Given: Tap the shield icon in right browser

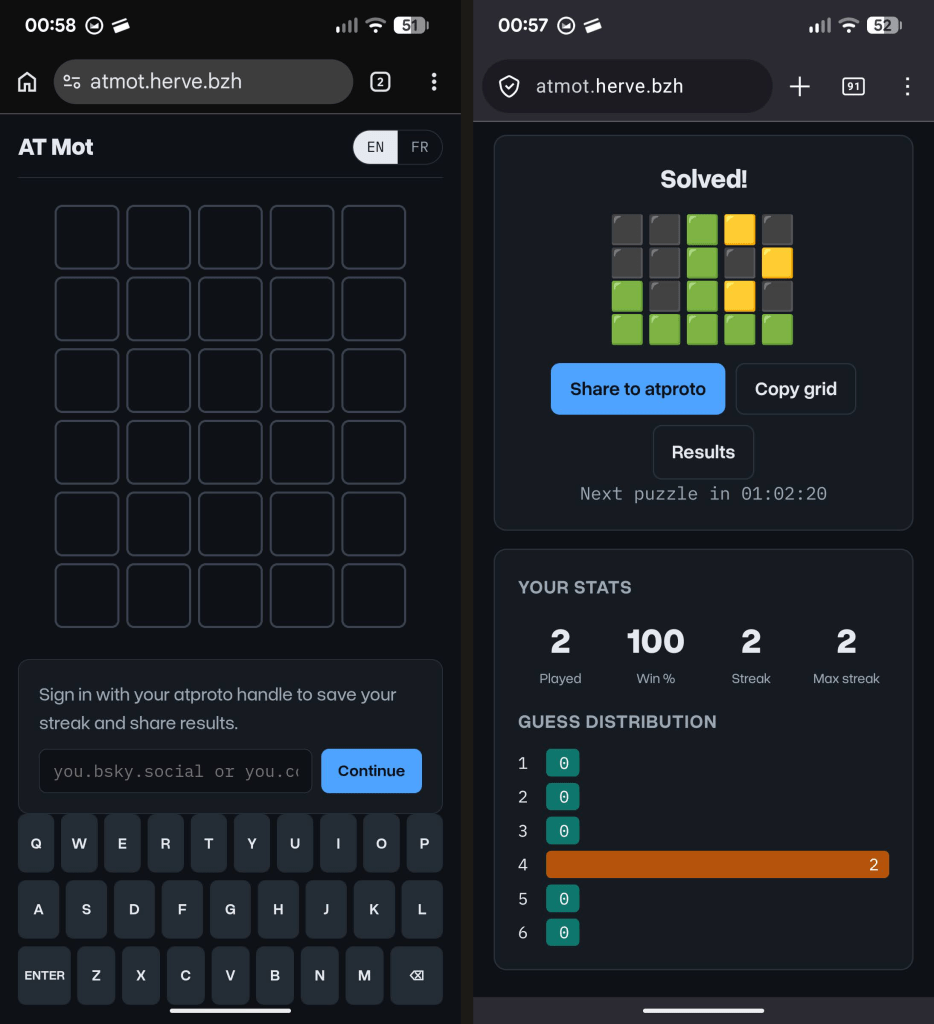Looking at the screenshot, I should (509, 86).
